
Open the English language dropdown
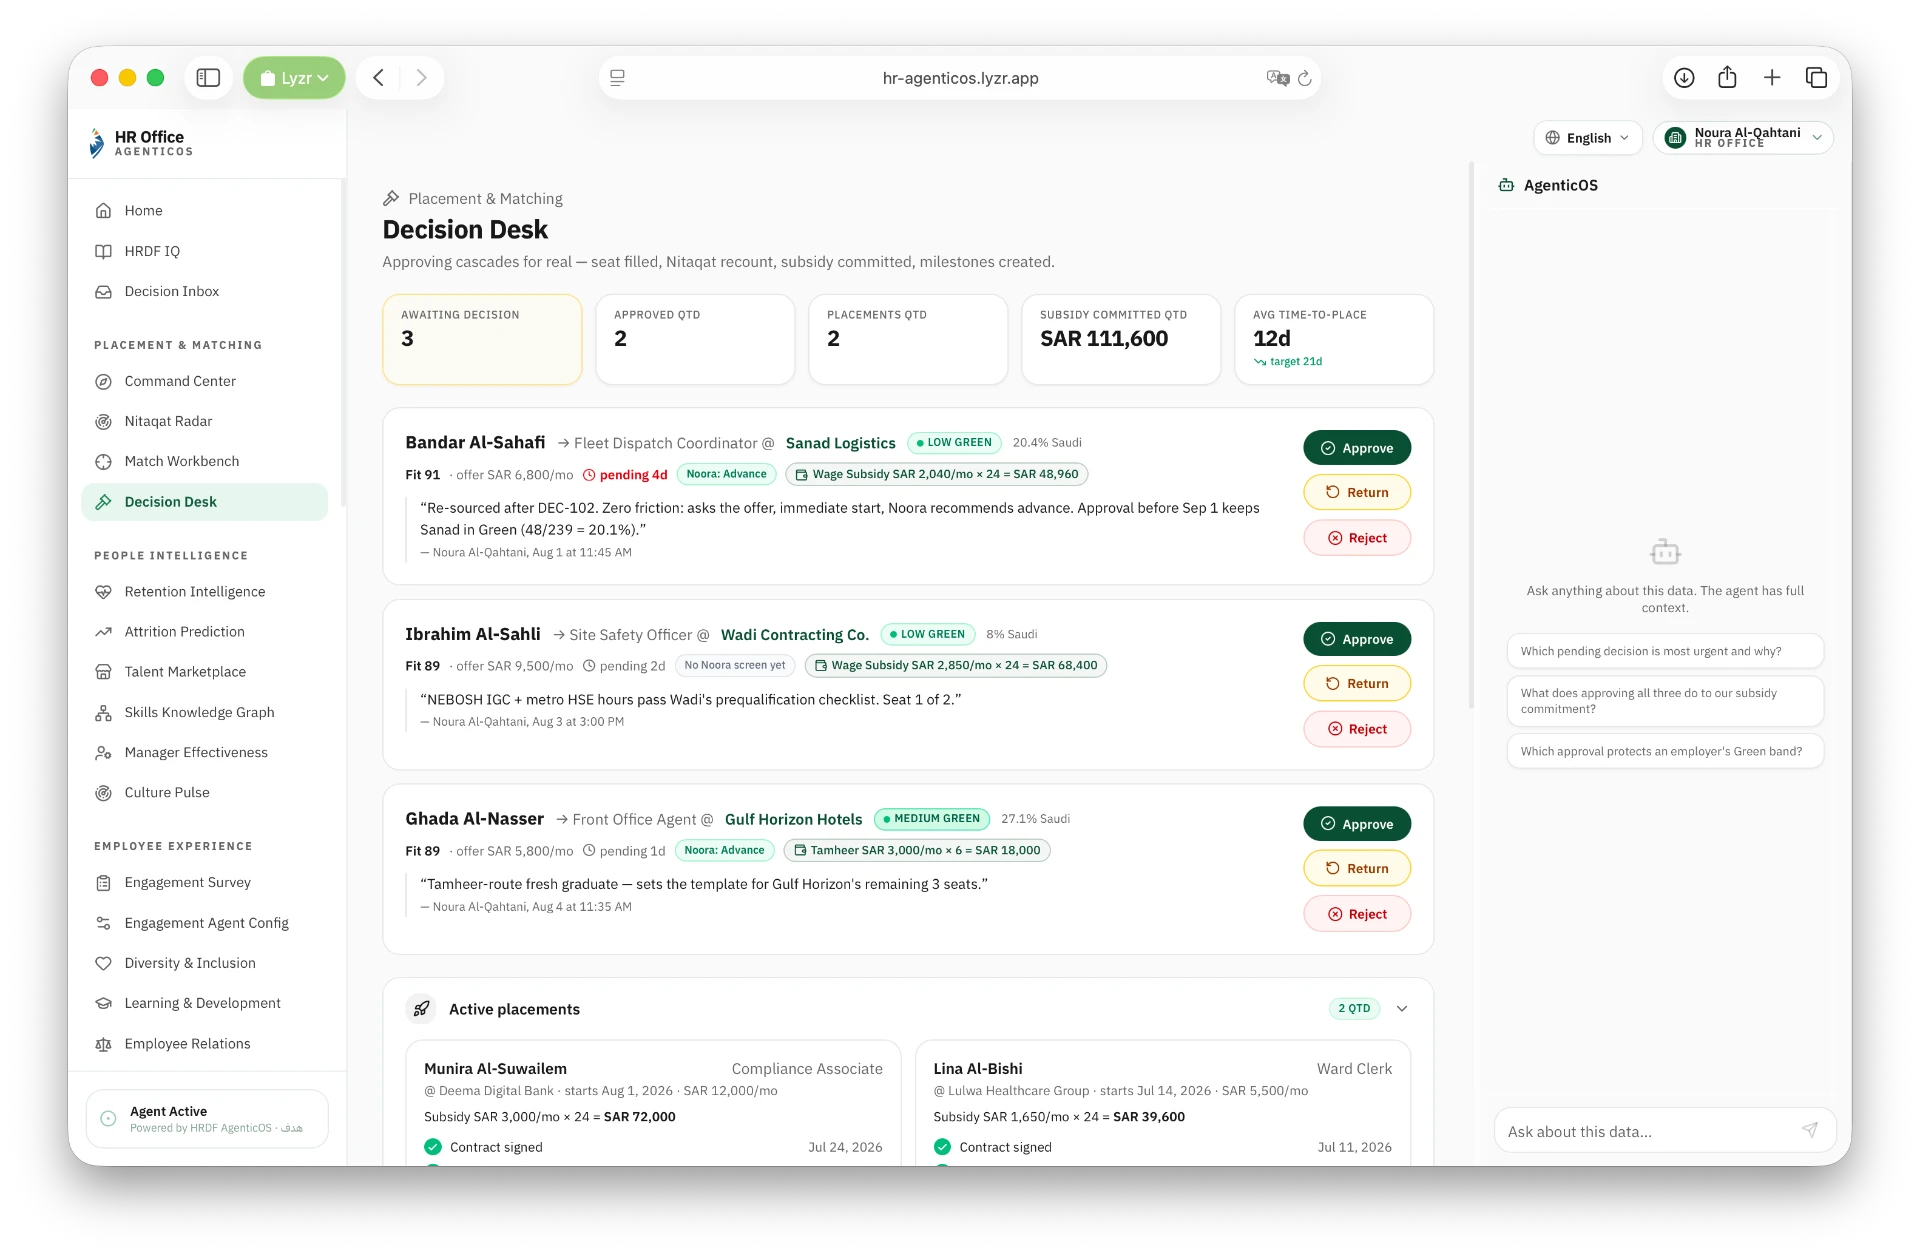[x=1588, y=138]
